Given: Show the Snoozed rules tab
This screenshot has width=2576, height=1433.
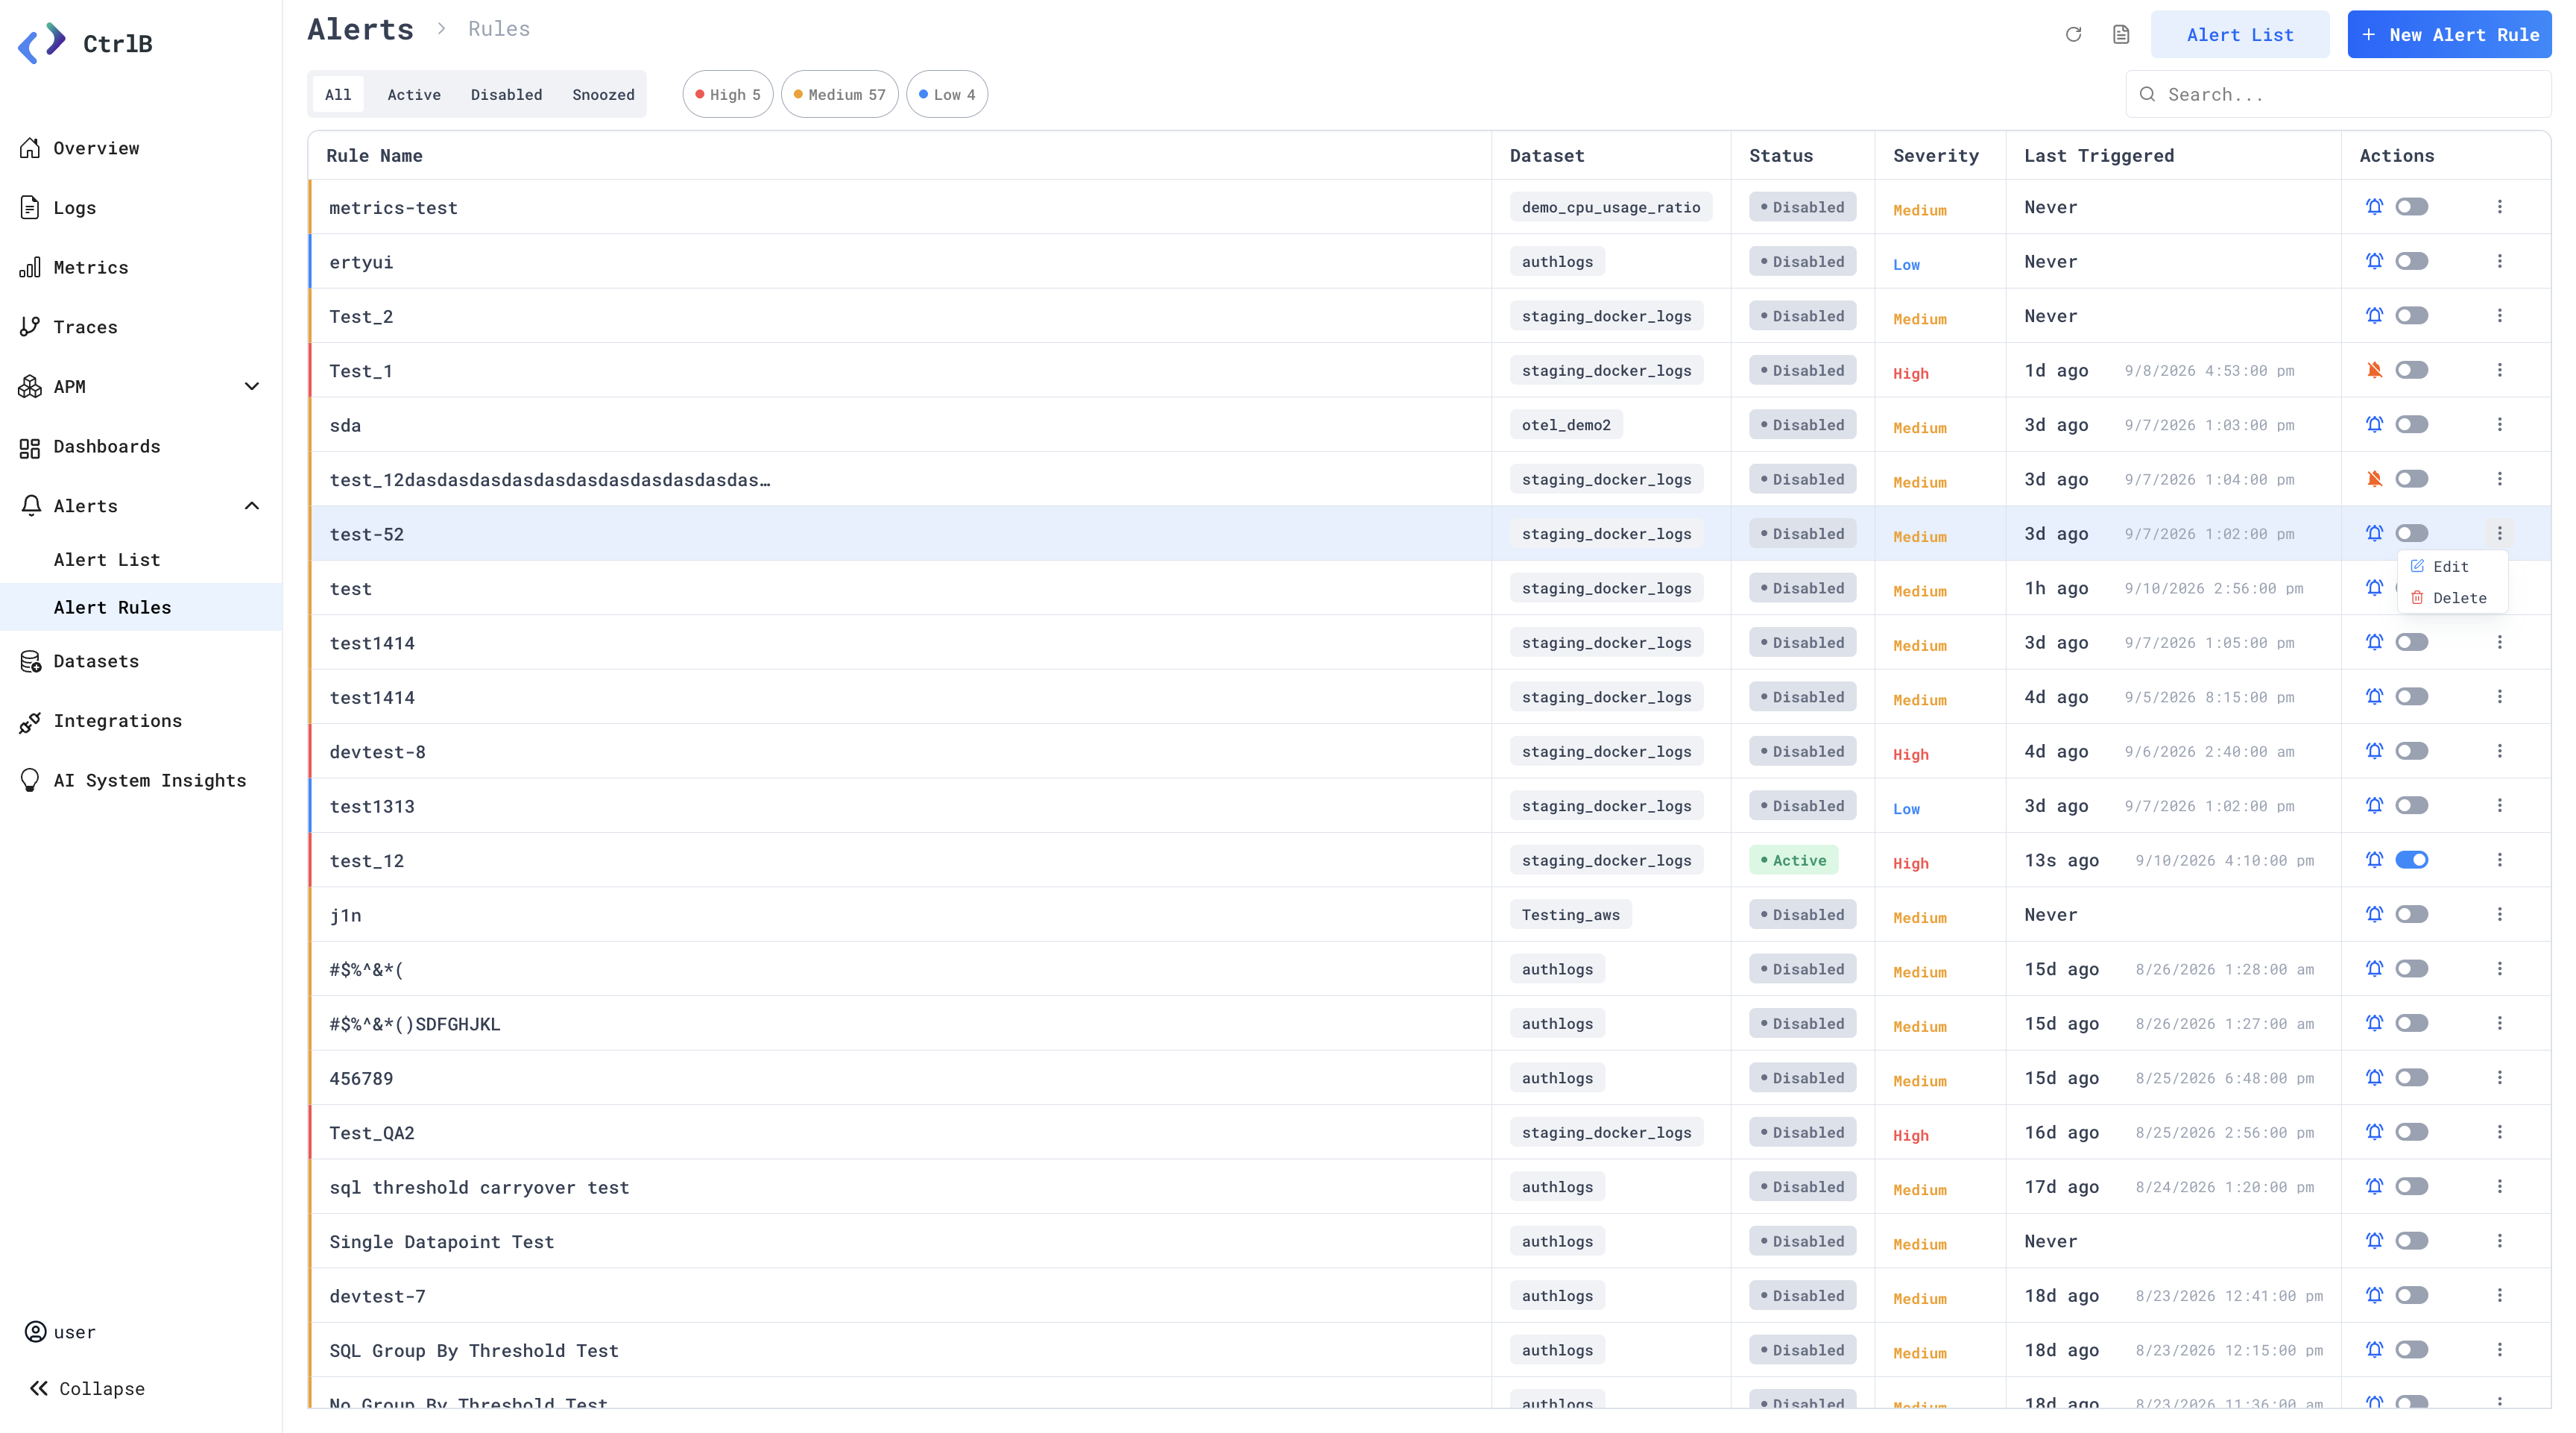Looking at the screenshot, I should point(603,94).
